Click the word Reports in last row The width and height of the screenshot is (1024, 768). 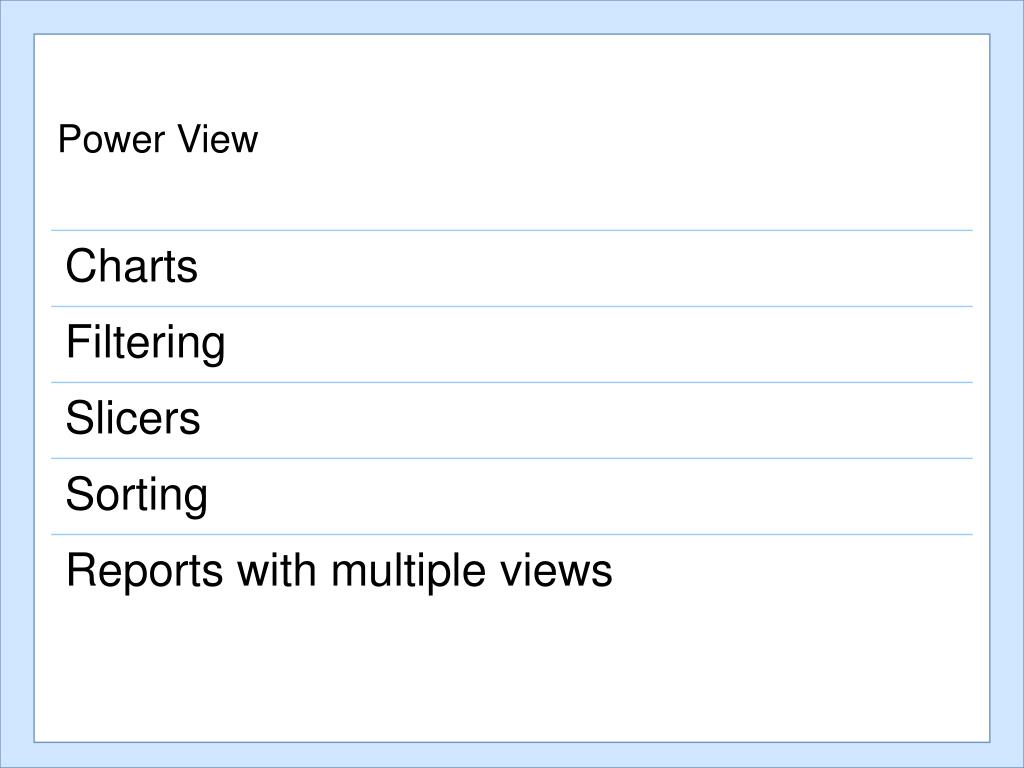[144, 571]
